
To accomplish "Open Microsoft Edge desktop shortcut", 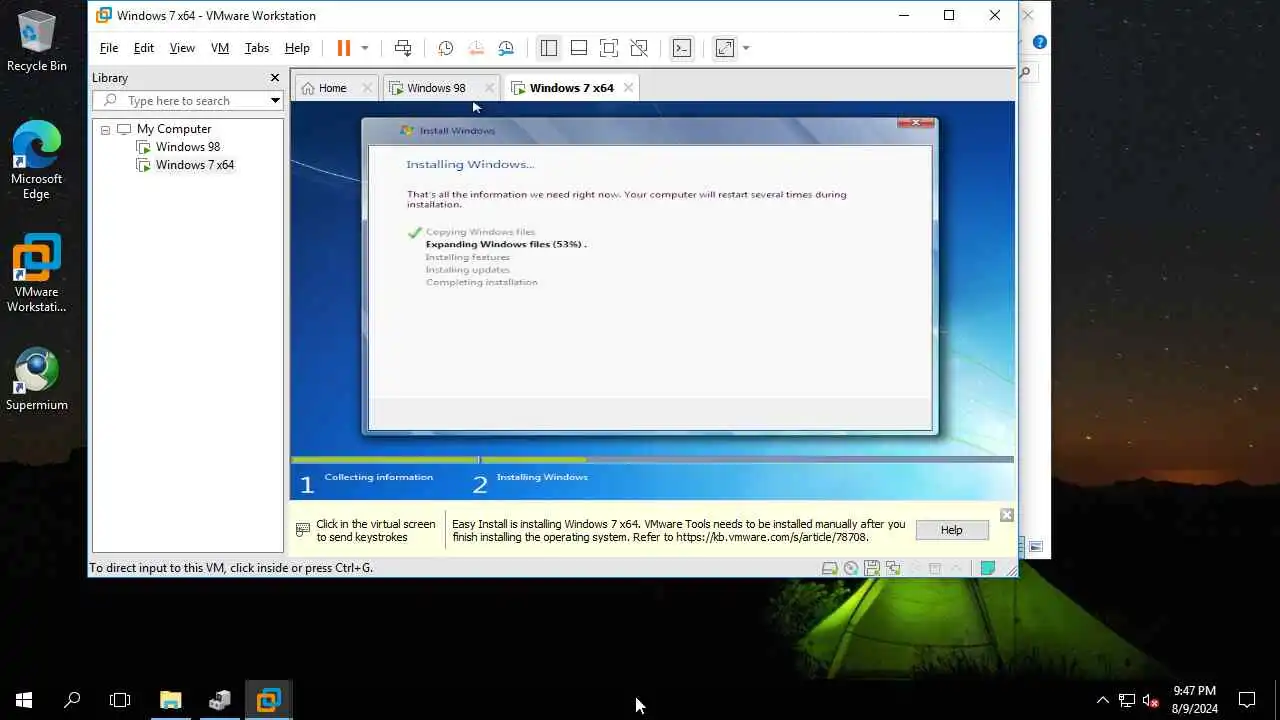I will click(x=37, y=160).
